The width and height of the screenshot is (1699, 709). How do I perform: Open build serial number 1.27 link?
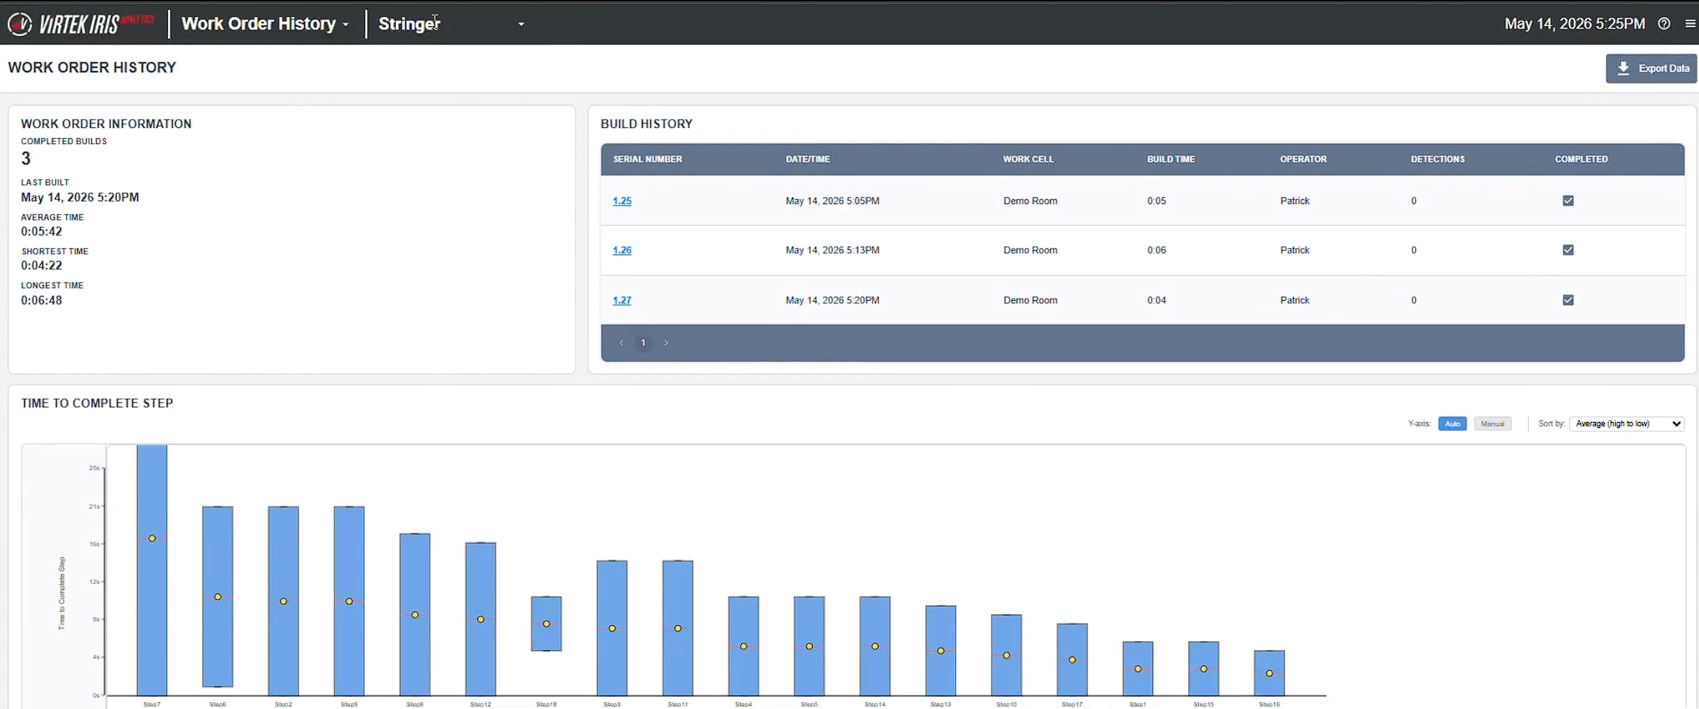pyautogui.click(x=622, y=300)
